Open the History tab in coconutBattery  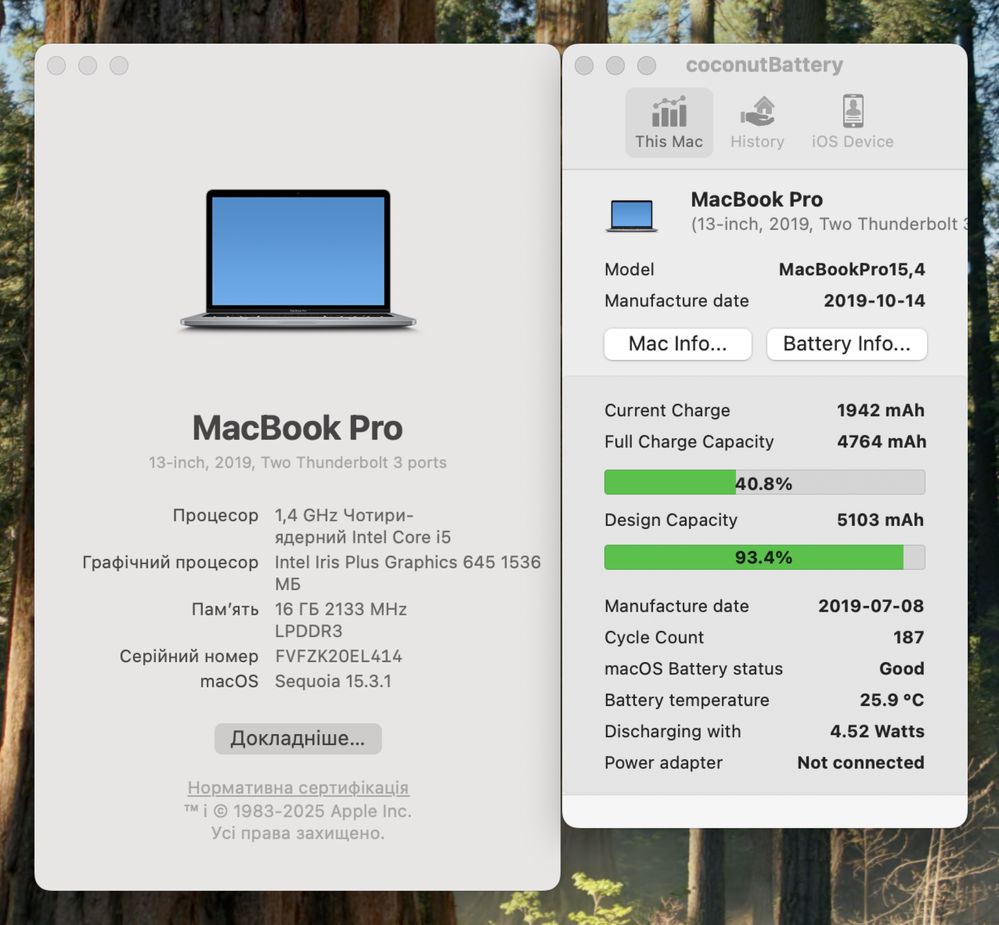pos(757,123)
